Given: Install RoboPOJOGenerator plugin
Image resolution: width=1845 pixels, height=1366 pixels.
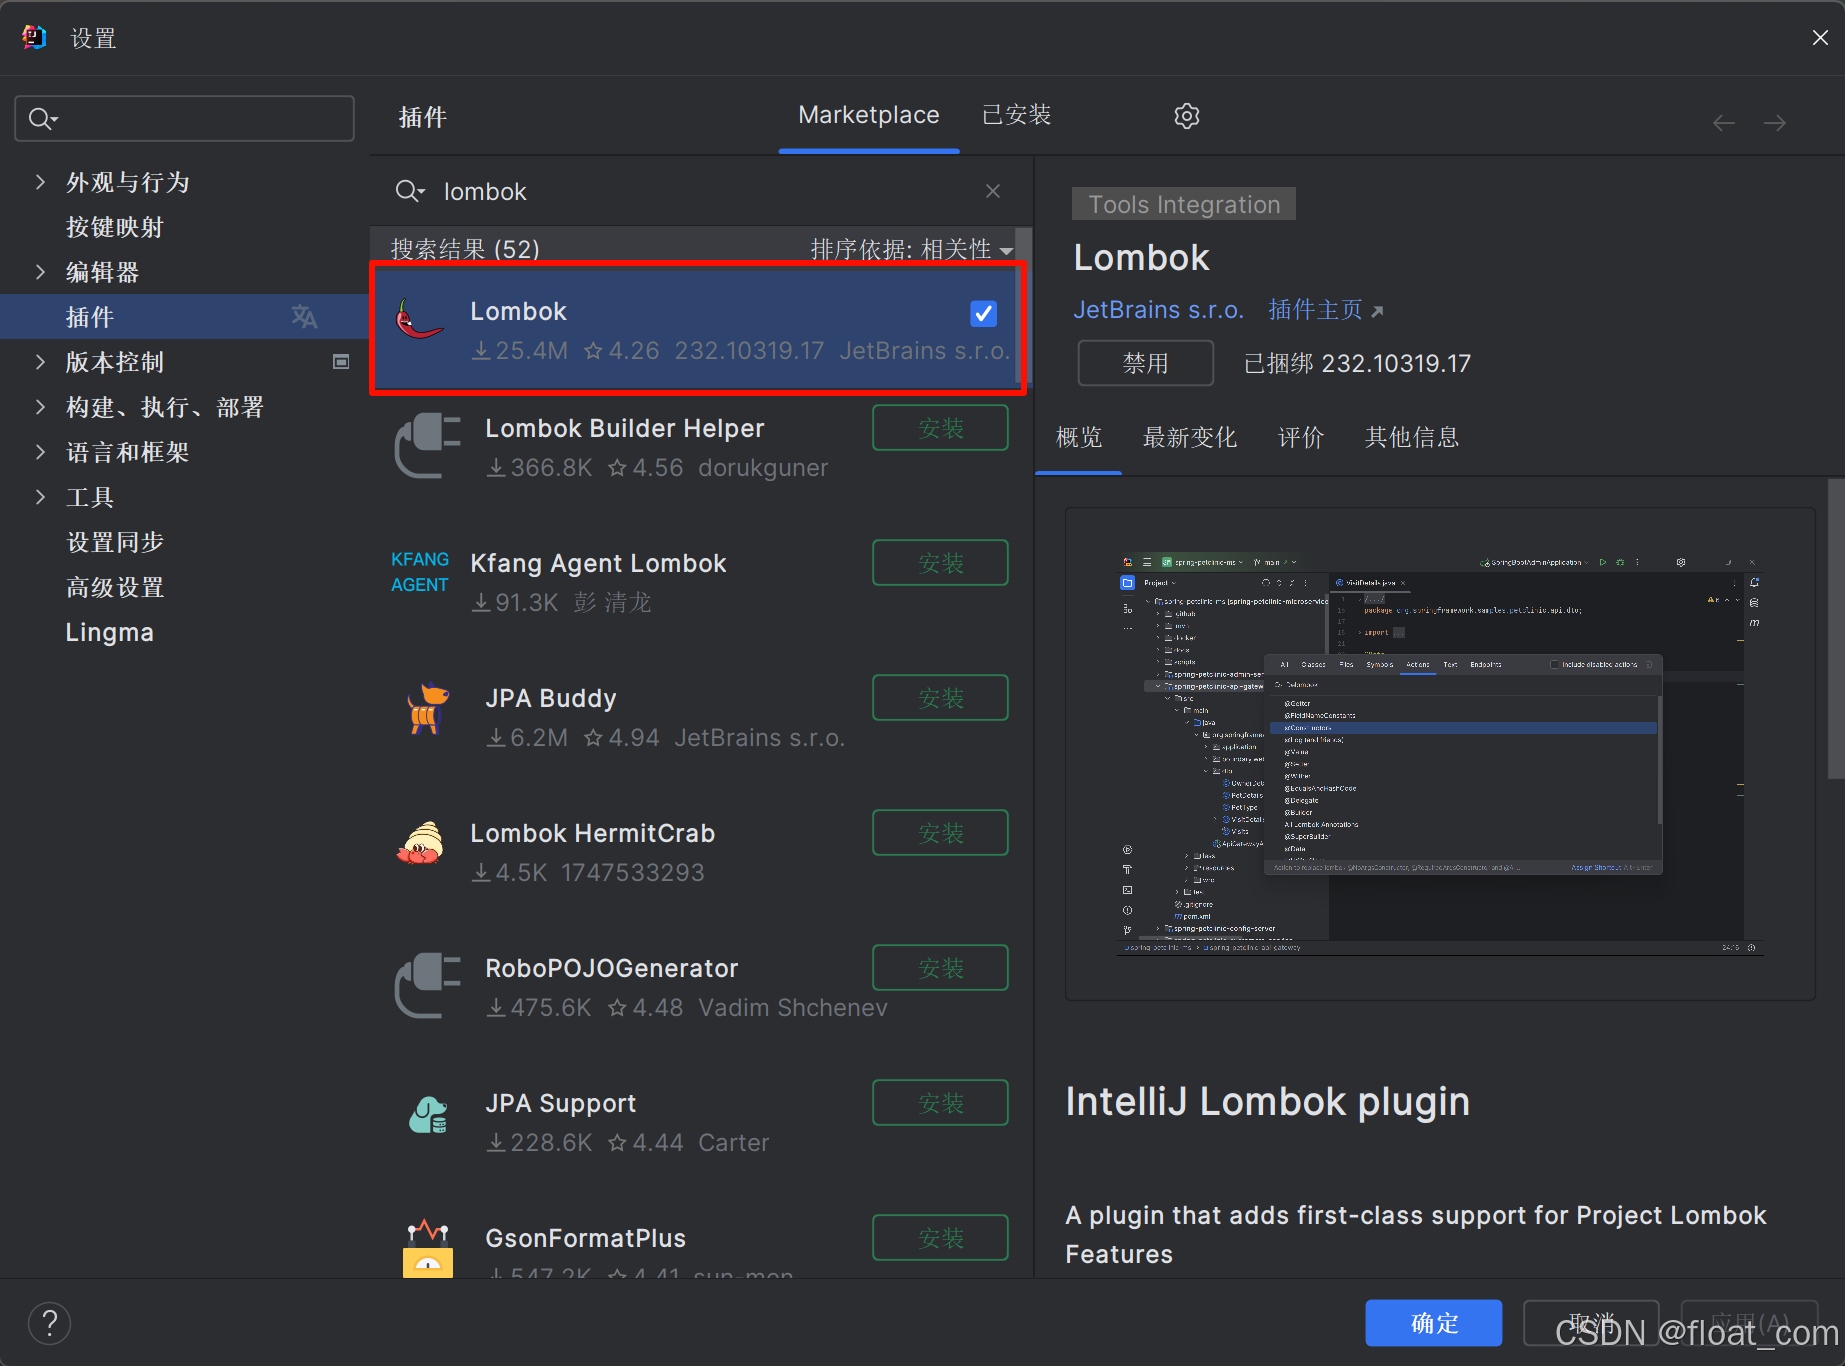Looking at the screenshot, I should (x=940, y=968).
